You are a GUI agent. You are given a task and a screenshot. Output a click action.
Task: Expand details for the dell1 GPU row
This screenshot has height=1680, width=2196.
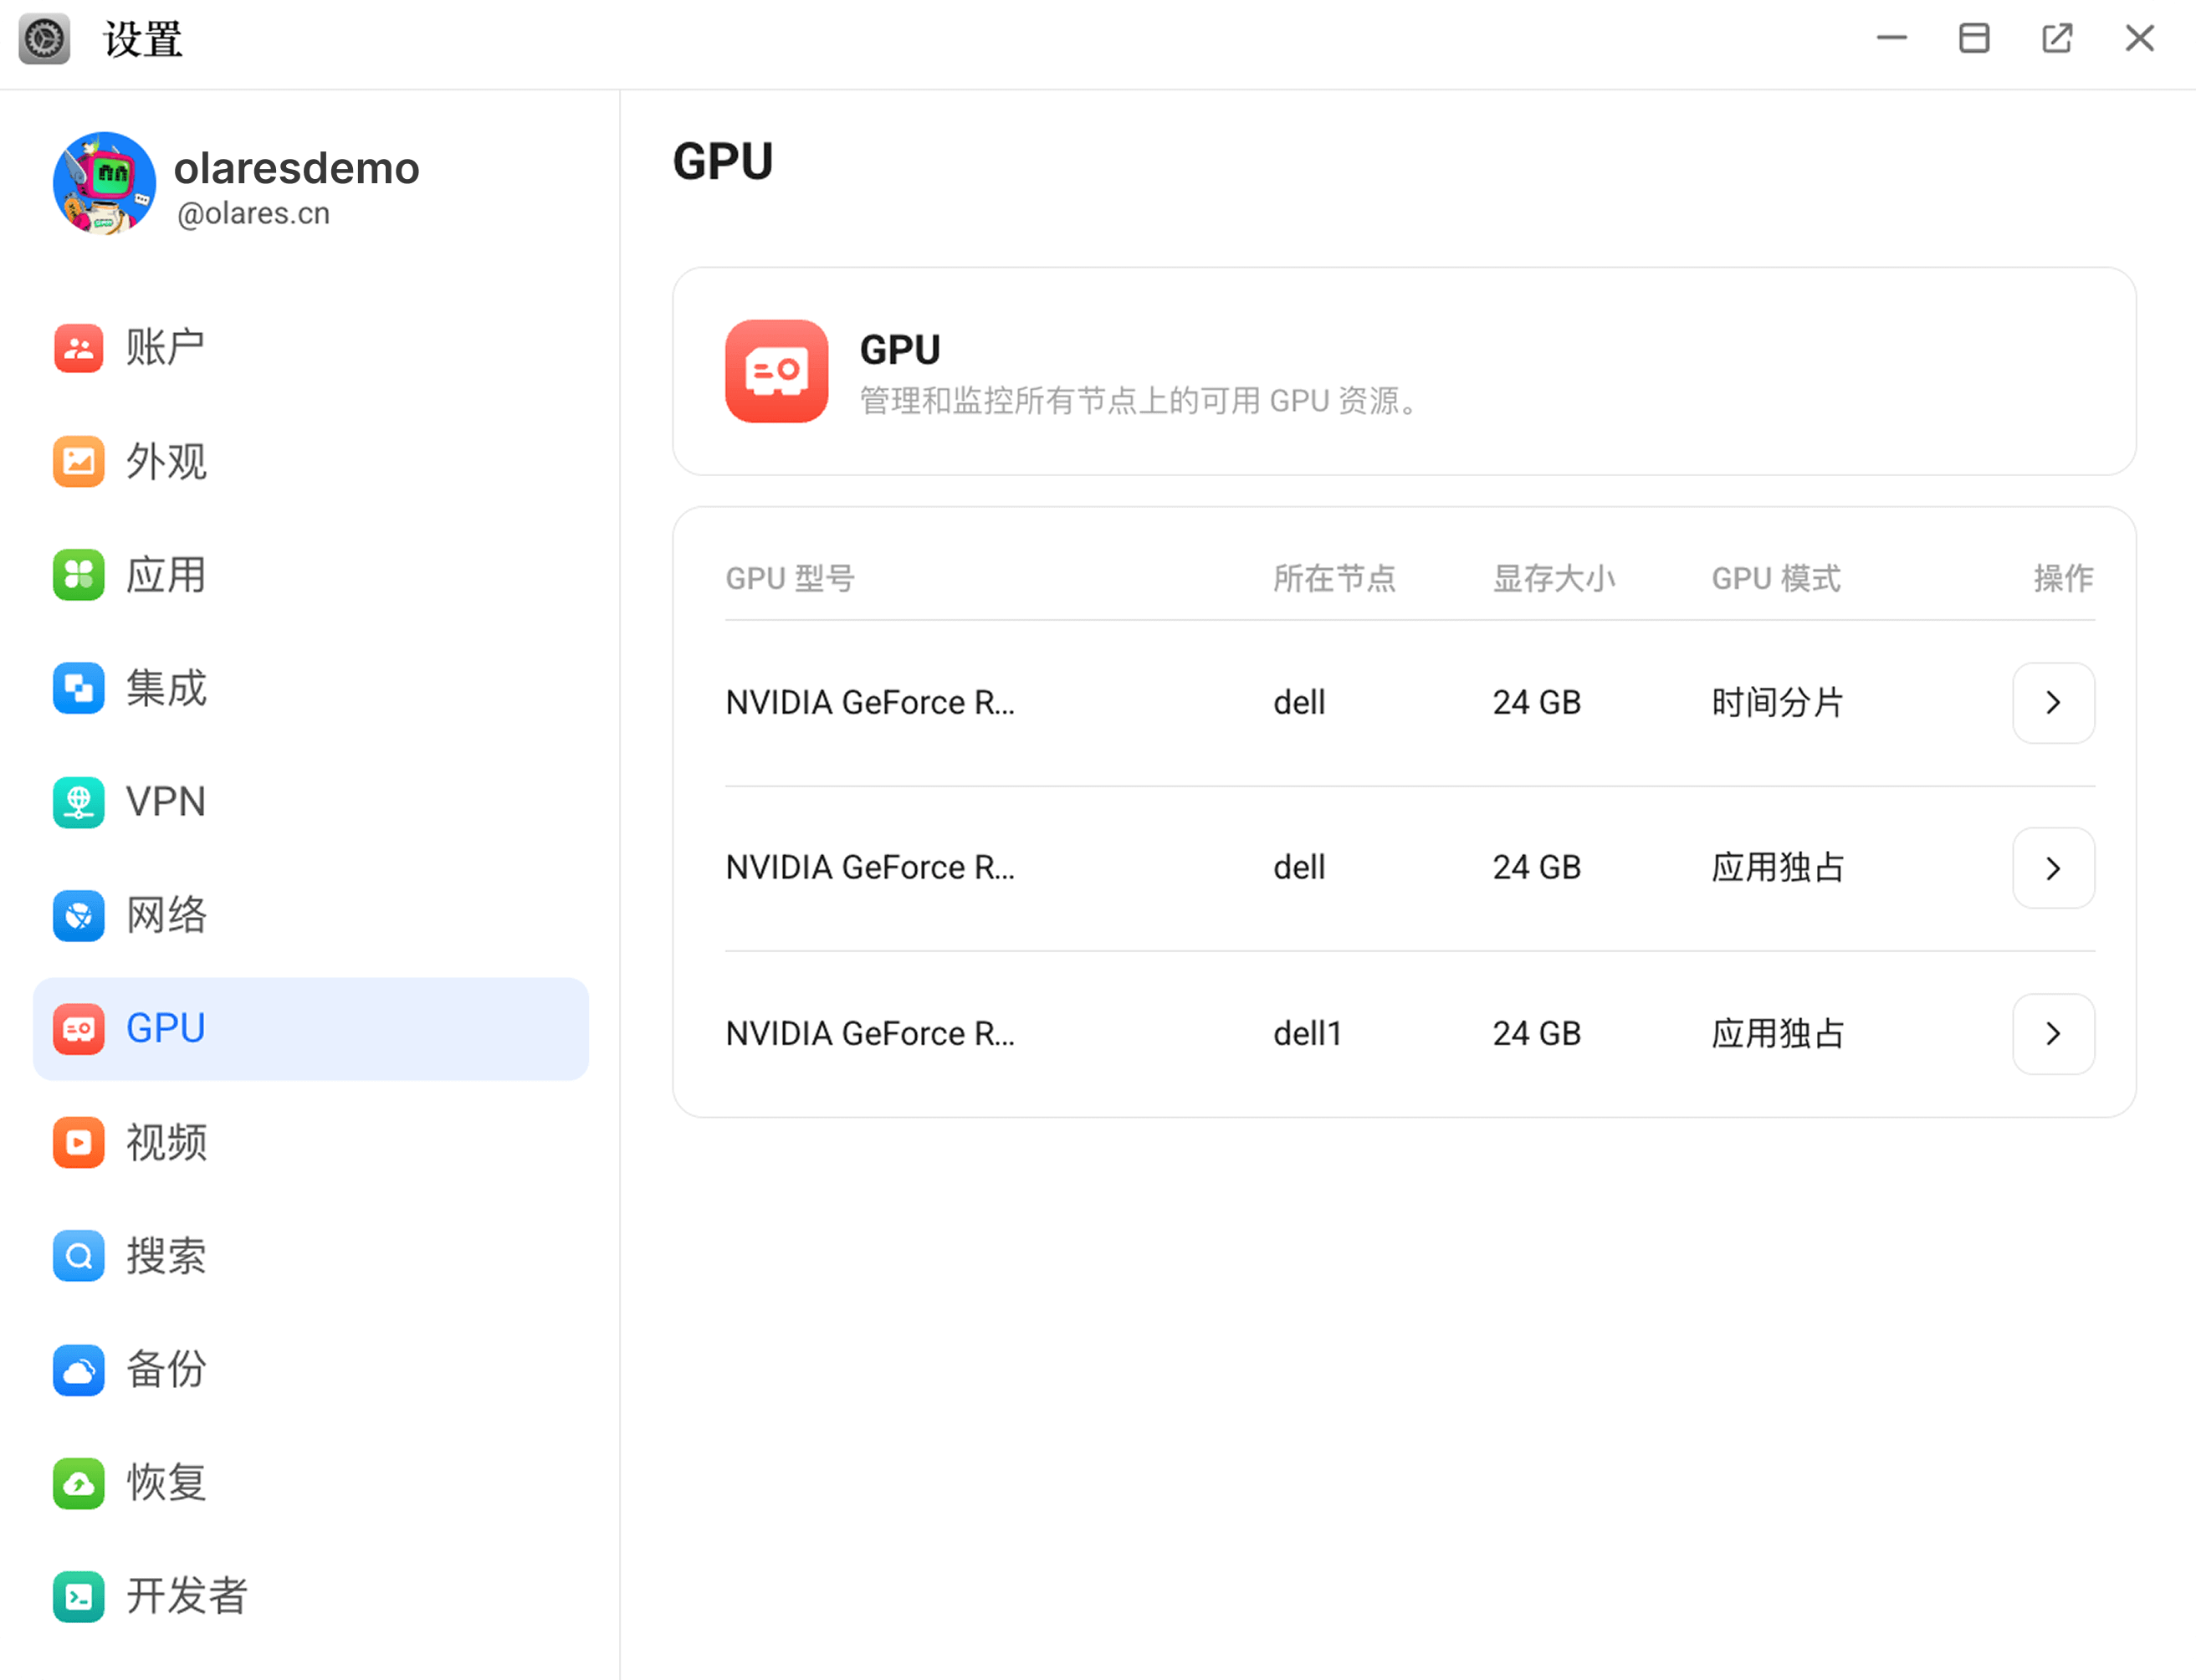(2053, 1034)
